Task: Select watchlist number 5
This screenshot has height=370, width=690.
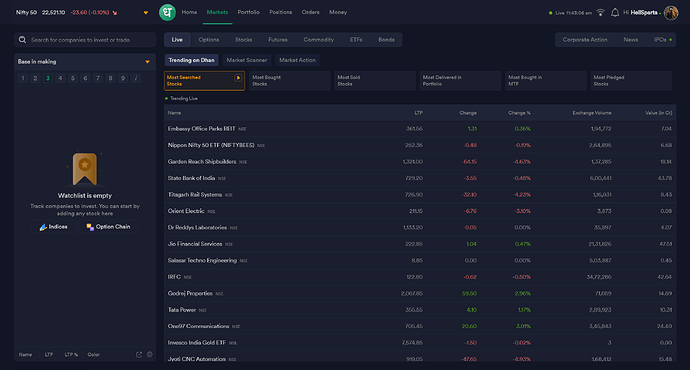Action: tap(73, 78)
